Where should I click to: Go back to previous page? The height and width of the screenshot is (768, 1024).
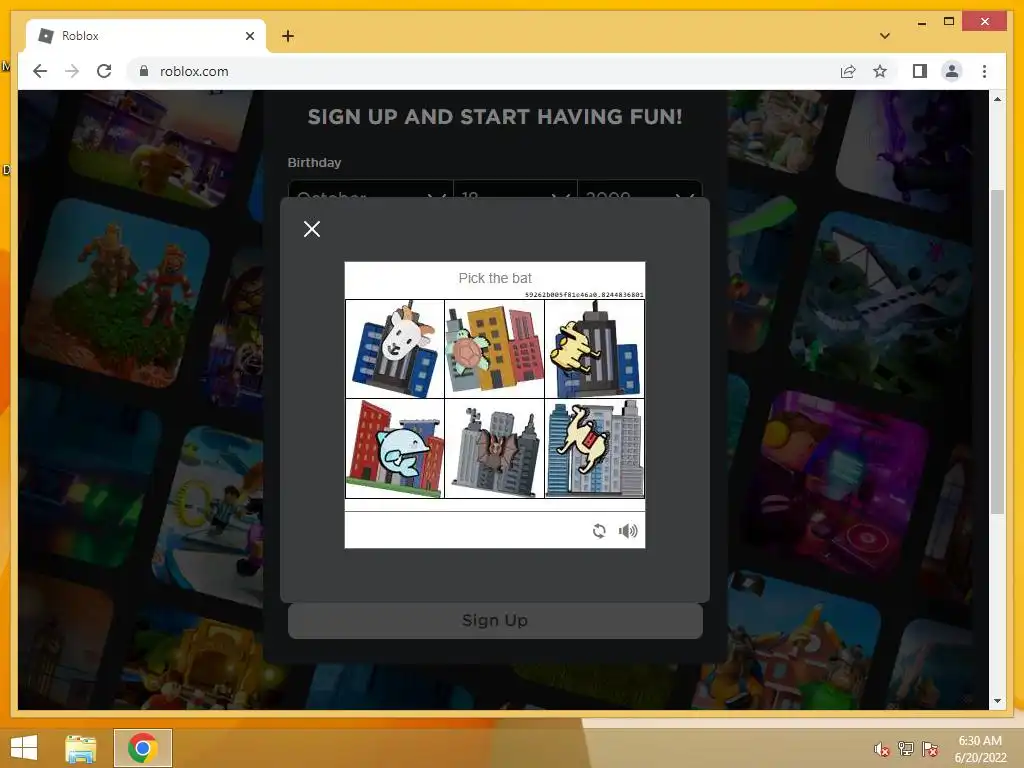pyautogui.click(x=40, y=71)
